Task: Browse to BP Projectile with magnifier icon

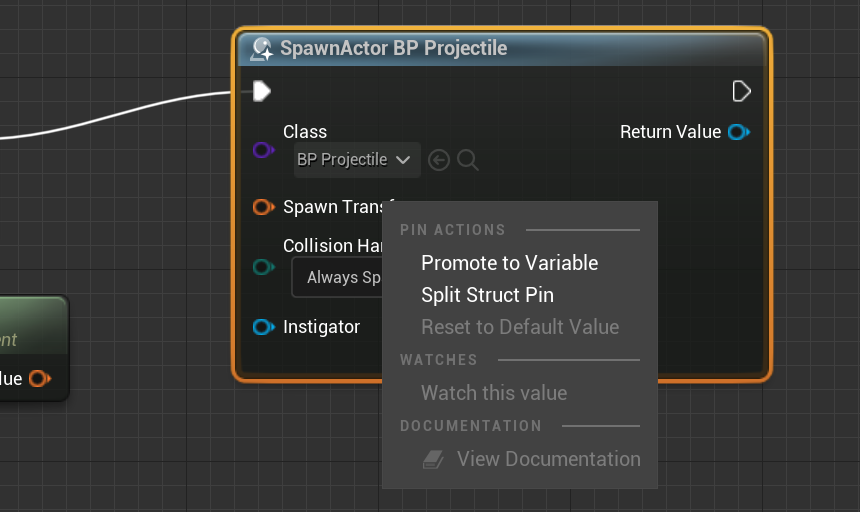Action: (468, 160)
